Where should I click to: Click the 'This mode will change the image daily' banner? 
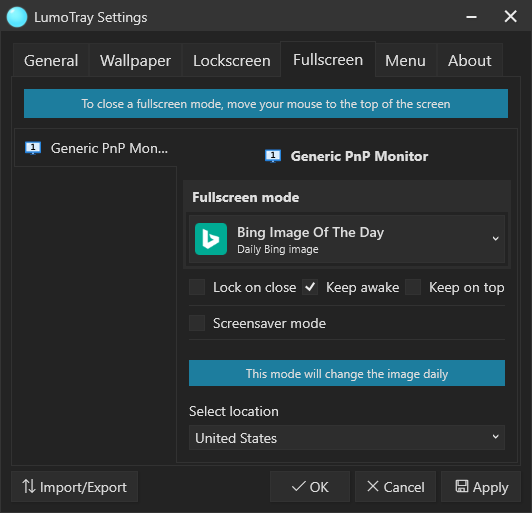(x=347, y=373)
